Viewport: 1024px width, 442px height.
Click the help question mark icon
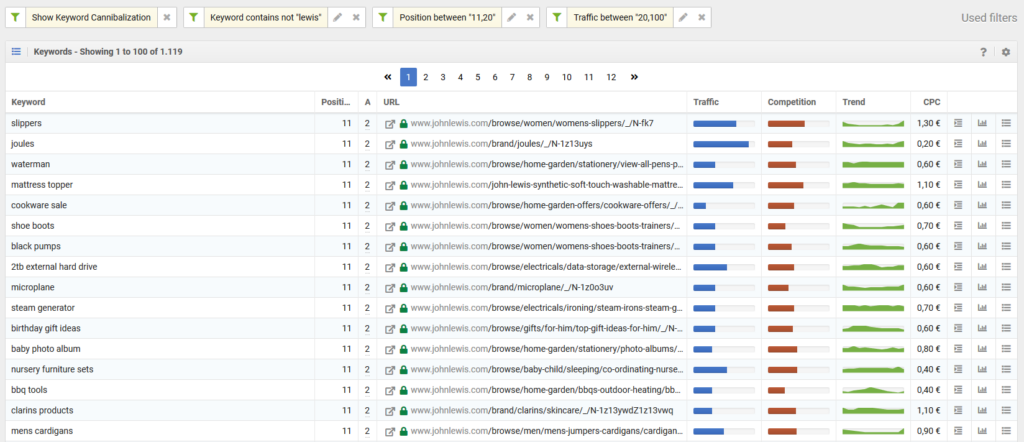coord(983,52)
